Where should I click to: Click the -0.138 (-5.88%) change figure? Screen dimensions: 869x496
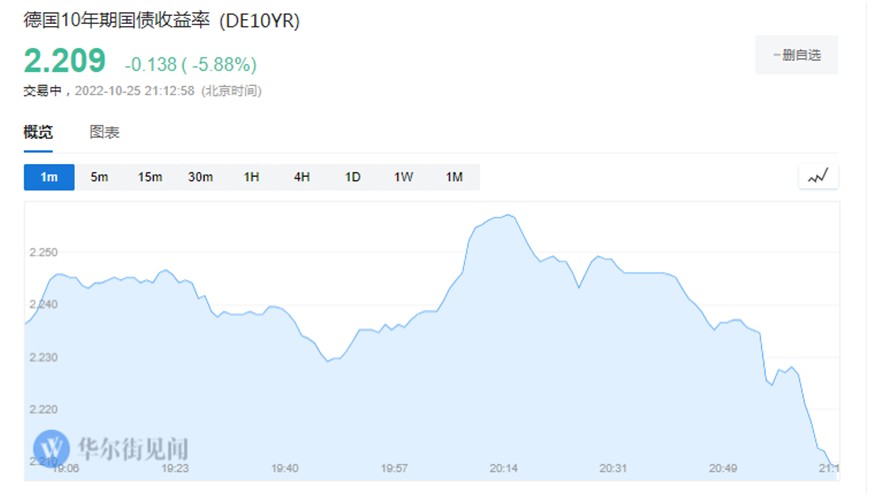(x=190, y=64)
